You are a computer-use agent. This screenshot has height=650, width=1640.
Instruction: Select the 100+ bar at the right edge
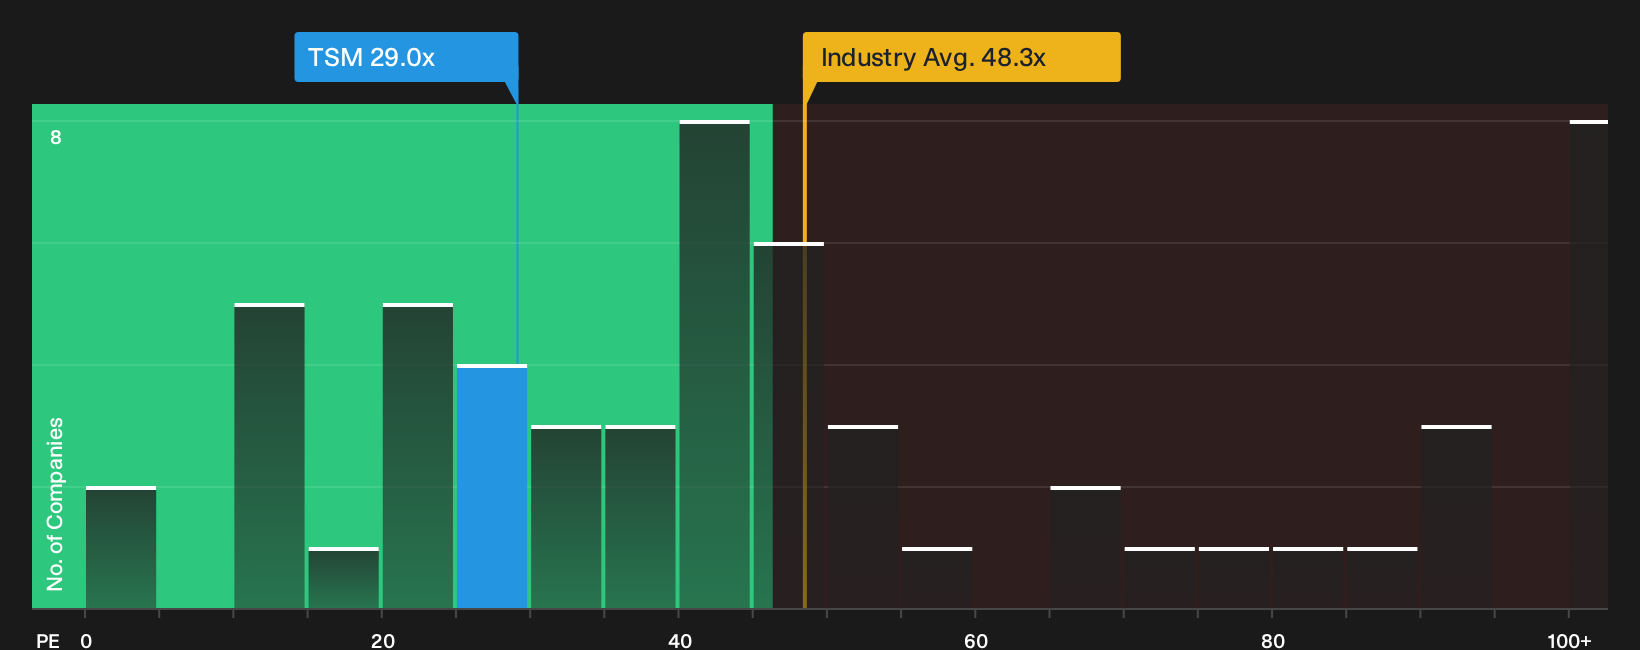(x=1589, y=365)
